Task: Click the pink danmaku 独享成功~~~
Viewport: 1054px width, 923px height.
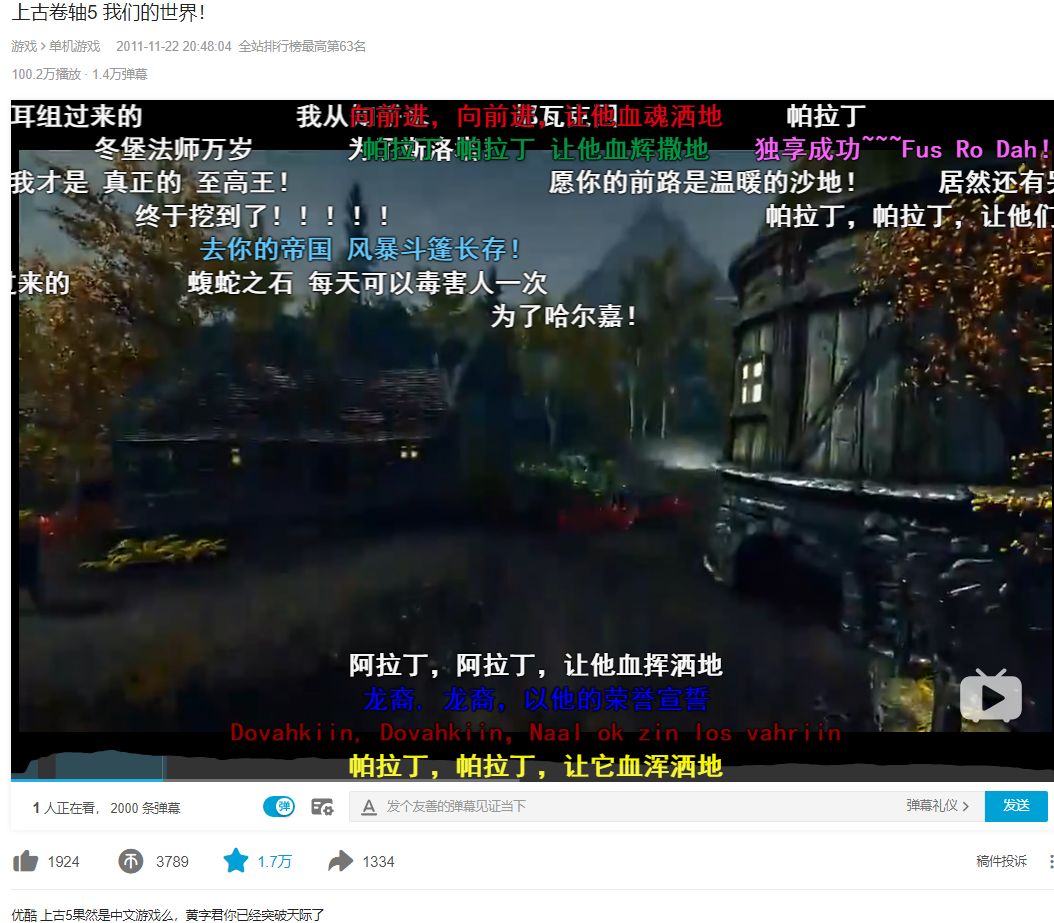Action: pyautogui.click(x=827, y=148)
